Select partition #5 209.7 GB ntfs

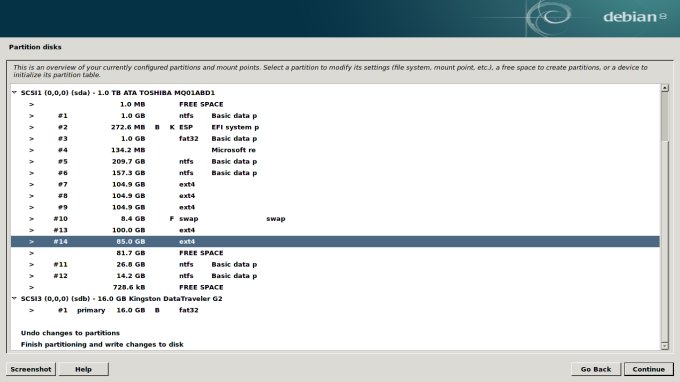(x=335, y=161)
